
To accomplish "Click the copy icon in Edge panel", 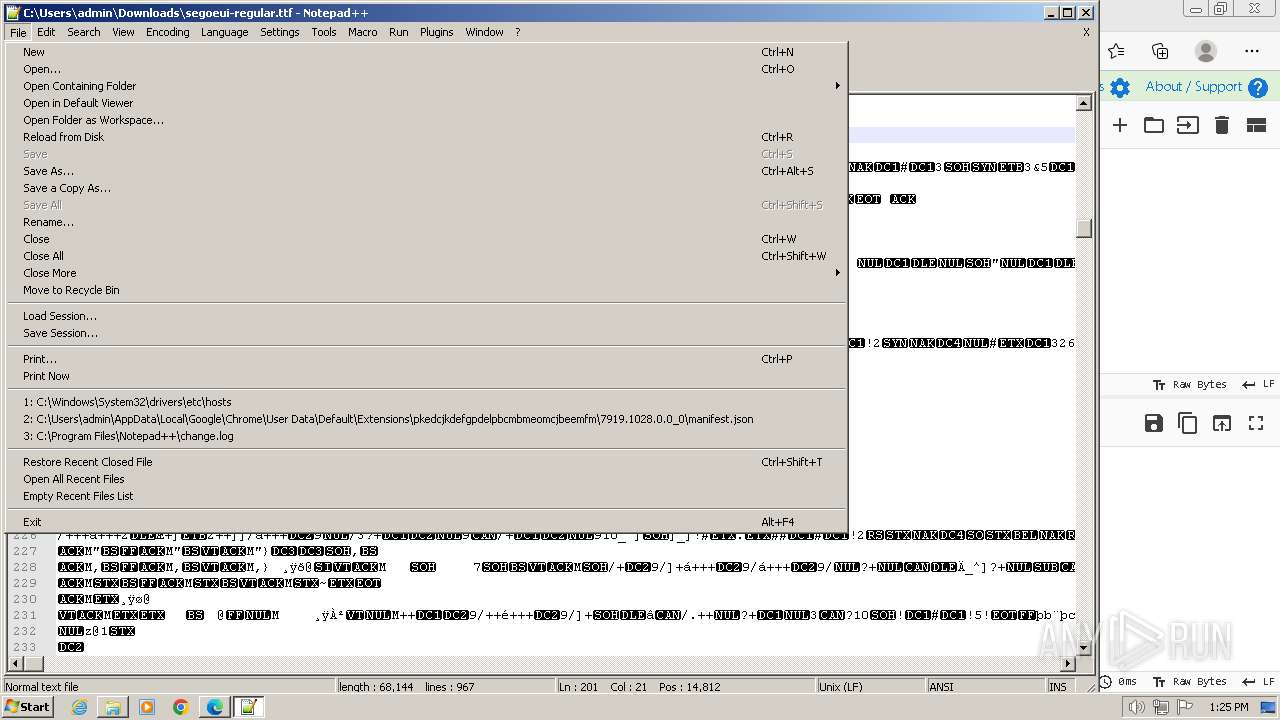I will (x=1188, y=423).
